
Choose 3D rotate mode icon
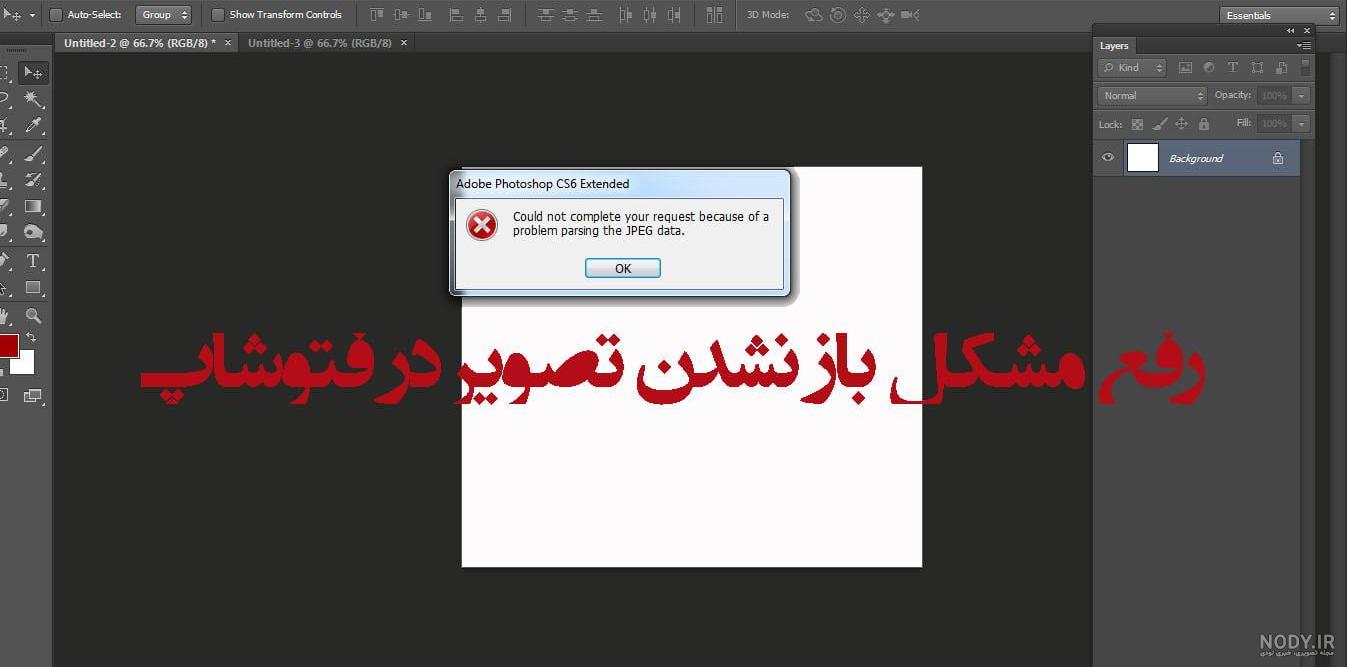pos(814,15)
